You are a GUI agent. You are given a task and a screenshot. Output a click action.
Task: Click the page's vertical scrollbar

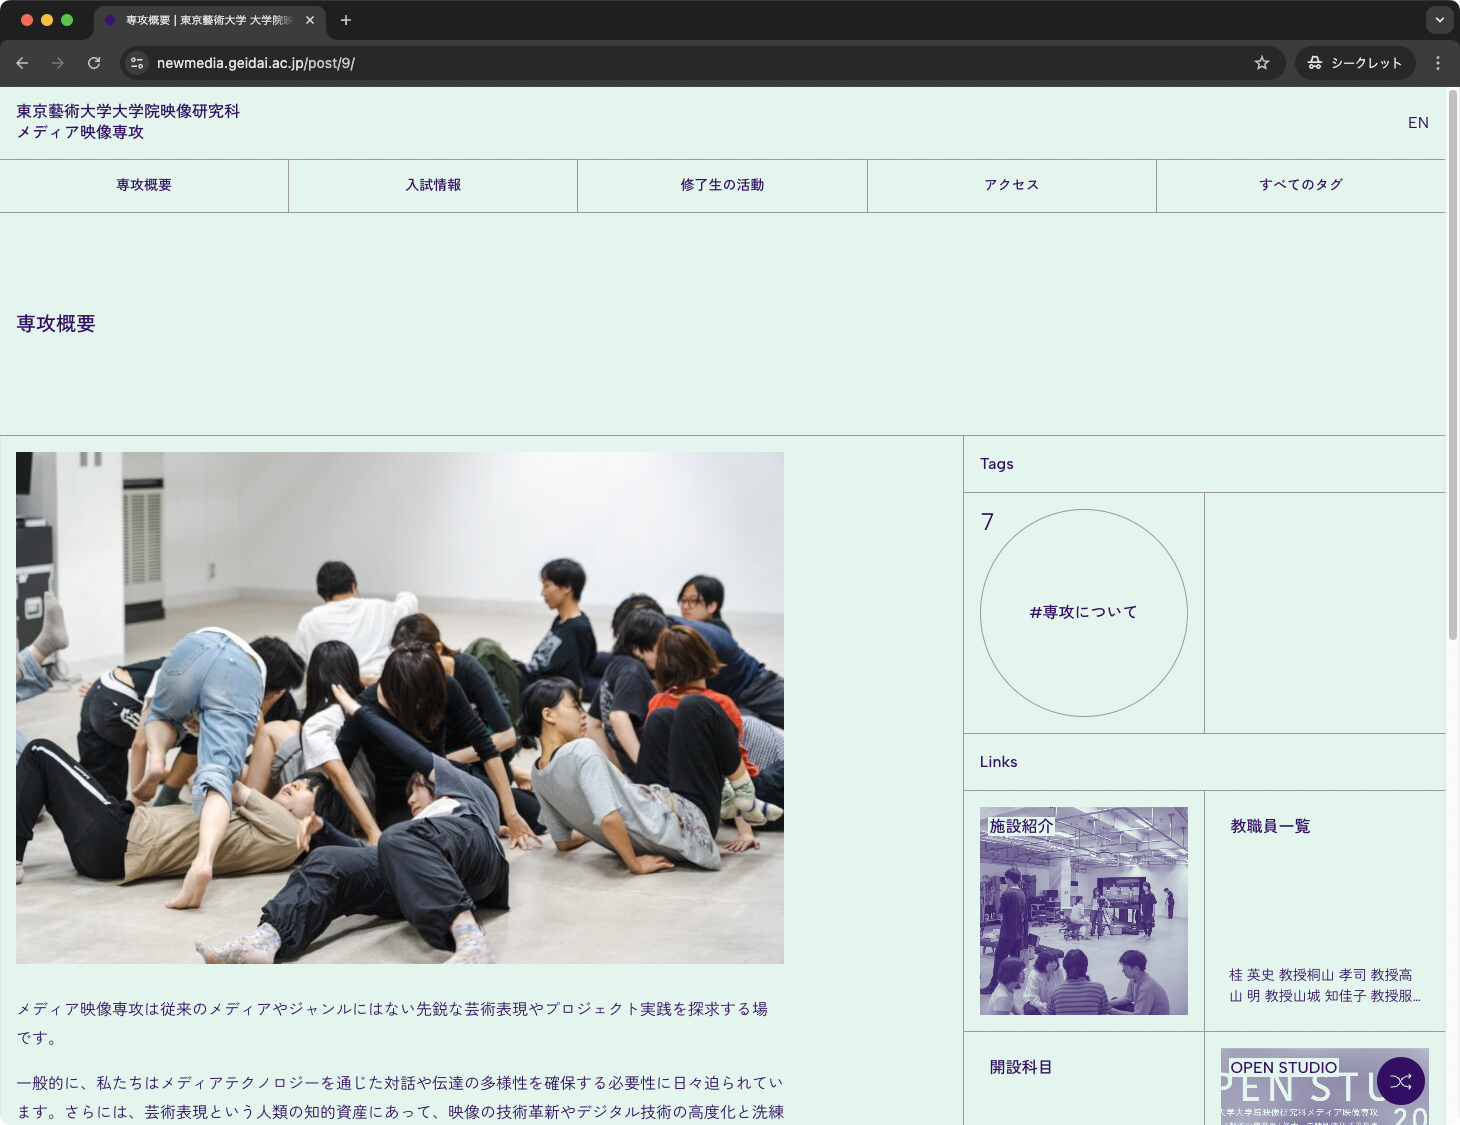click(x=1452, y=365)
